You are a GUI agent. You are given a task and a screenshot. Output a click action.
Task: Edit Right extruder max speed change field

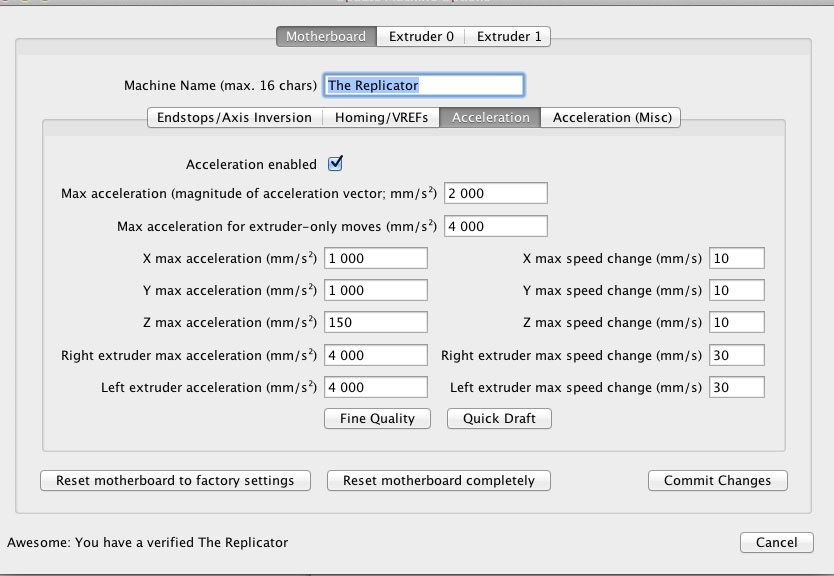737,355
